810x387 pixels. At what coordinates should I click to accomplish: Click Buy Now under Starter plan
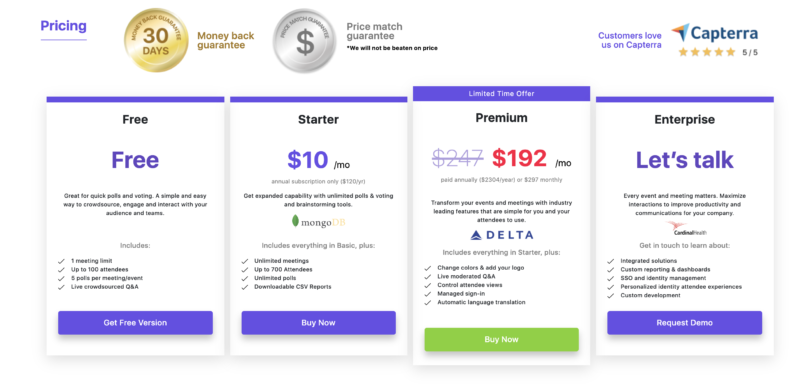318,323
